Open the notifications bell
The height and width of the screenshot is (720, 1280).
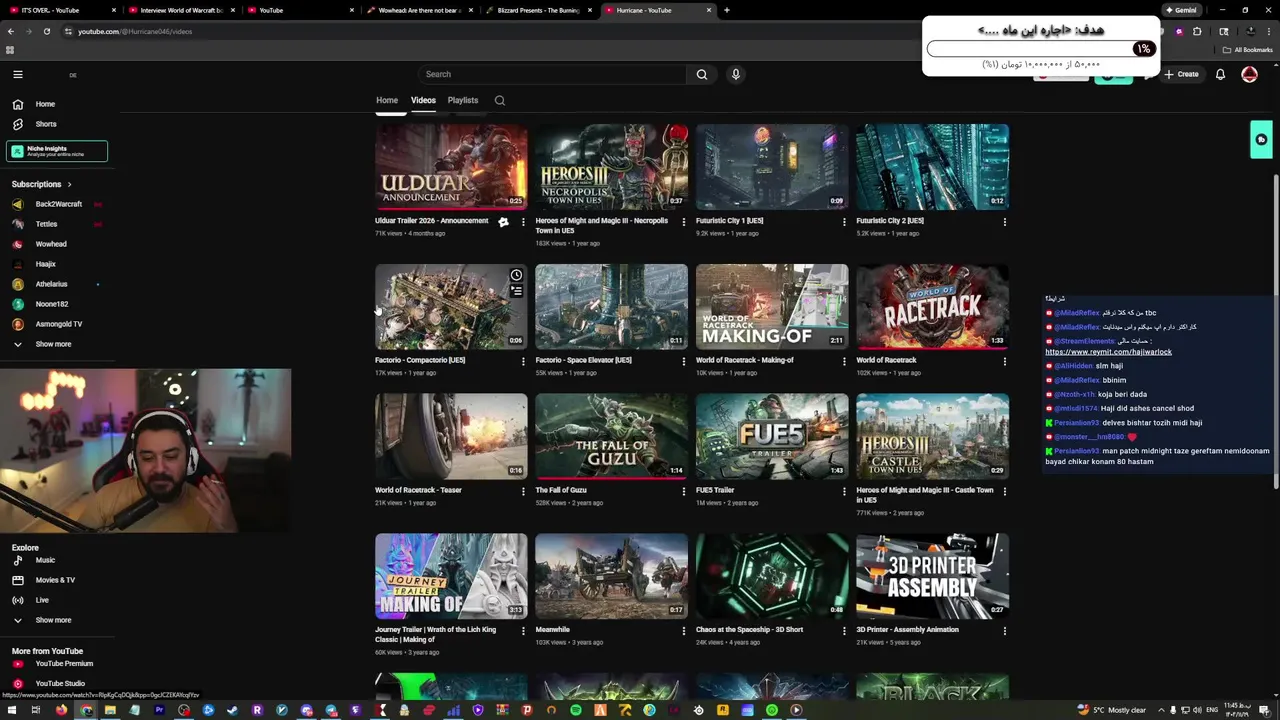click(1220, 74)
